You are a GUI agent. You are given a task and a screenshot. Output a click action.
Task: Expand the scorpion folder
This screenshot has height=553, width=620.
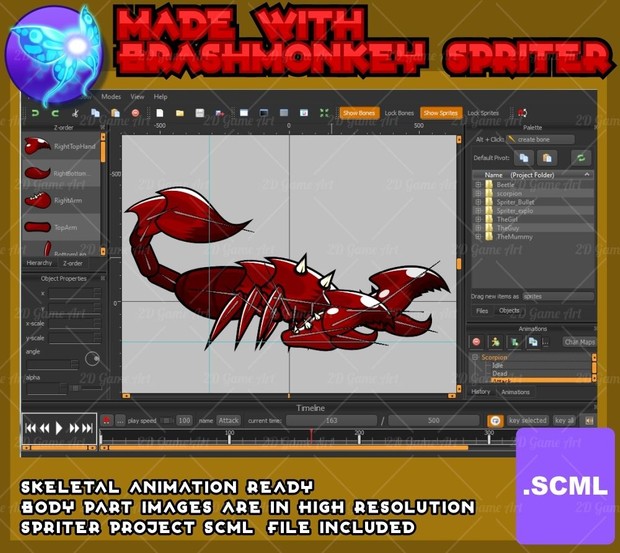pos(478,193)
